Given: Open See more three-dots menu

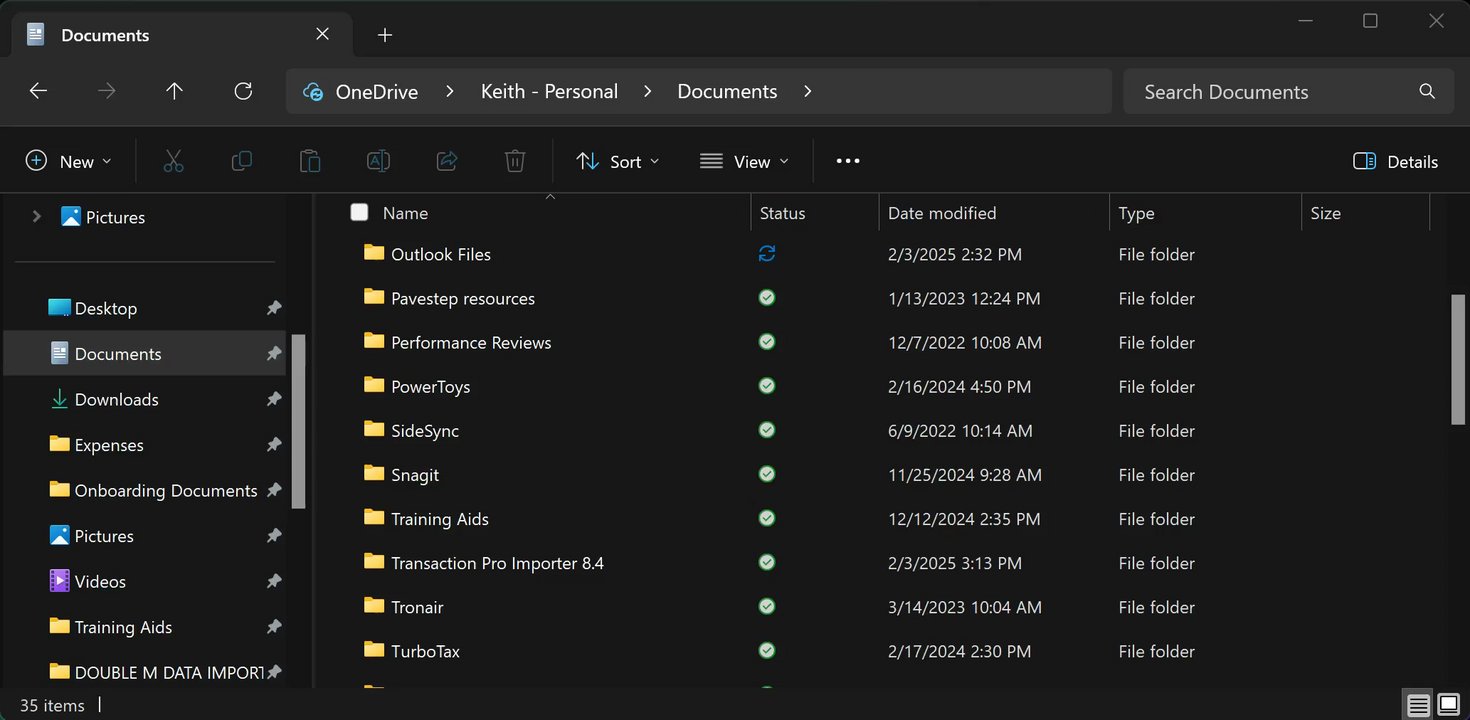Looking at the screenshot, I should click(x=848, y=161).
